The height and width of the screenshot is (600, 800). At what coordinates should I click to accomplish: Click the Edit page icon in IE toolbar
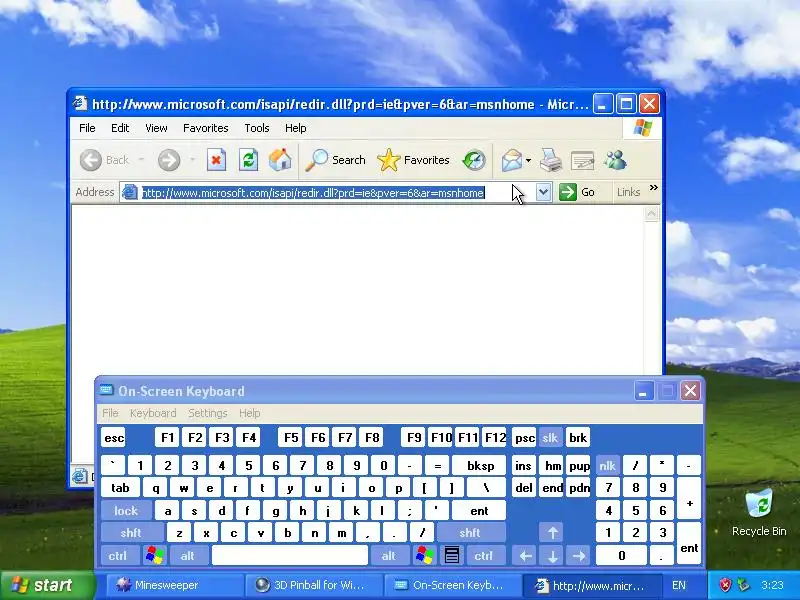point(582,160)
